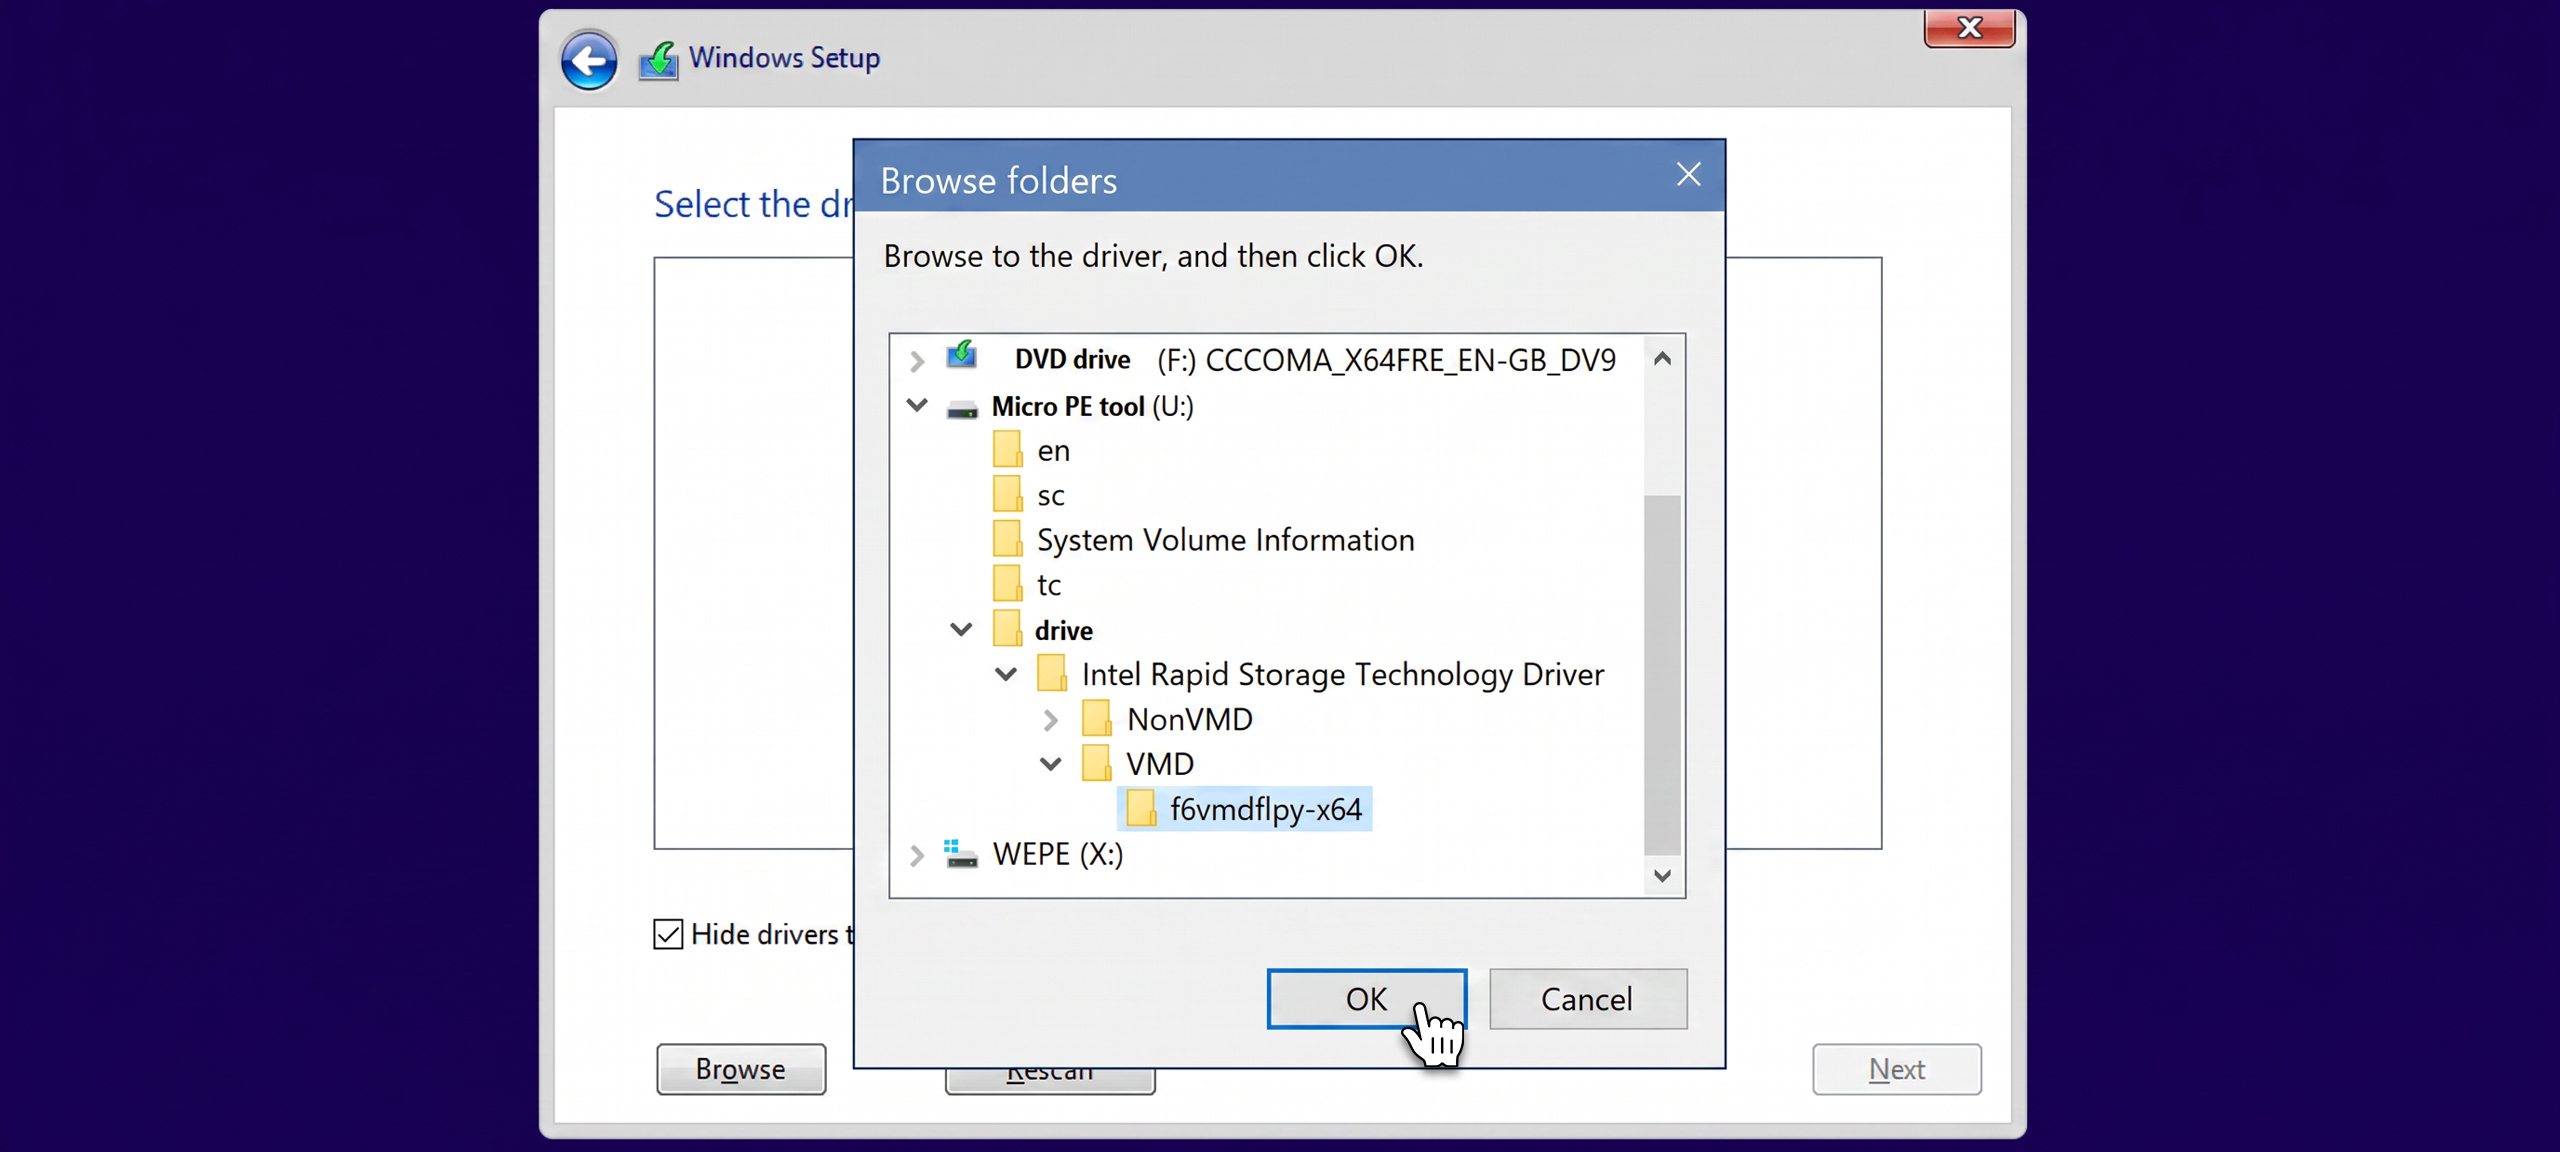Click the folder tree scroll-up arrow
The height and width of the screenshot is (1152, 2560).
(1662, 358)
